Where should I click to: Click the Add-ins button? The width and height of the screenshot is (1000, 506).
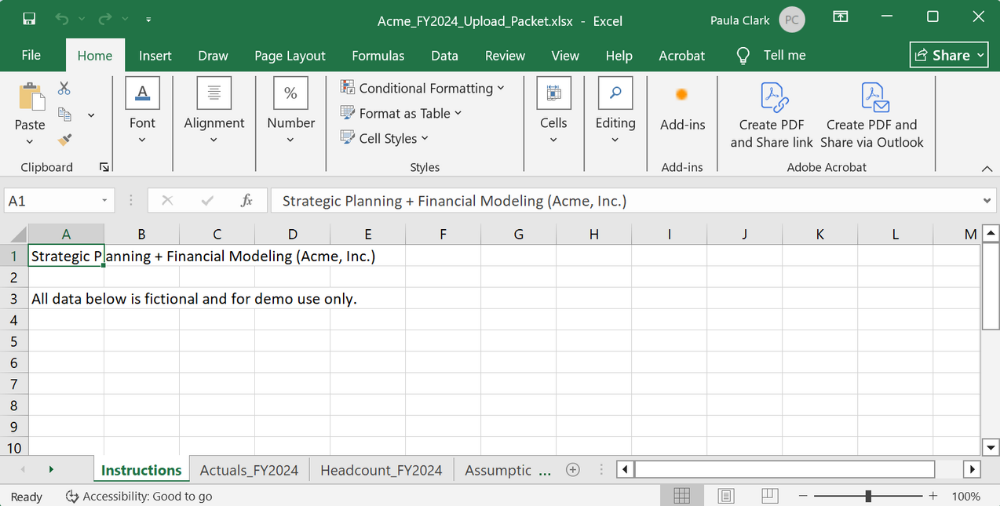pyautogui.click(x=682, y=110)
